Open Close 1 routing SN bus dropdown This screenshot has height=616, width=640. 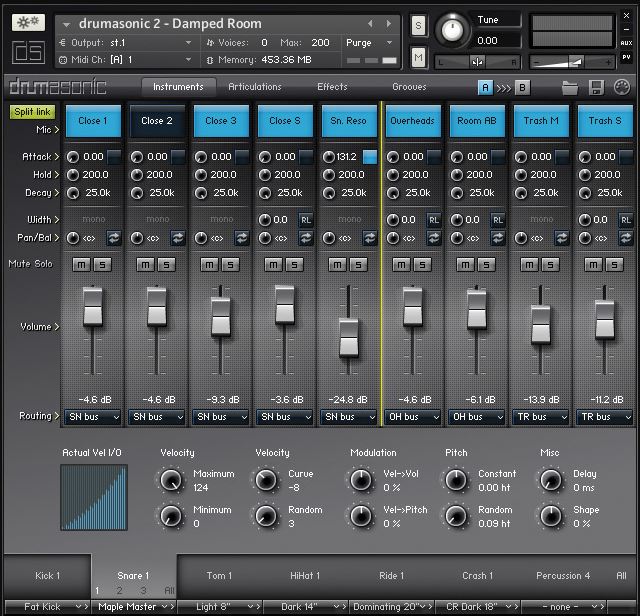[x=93, y=417]
